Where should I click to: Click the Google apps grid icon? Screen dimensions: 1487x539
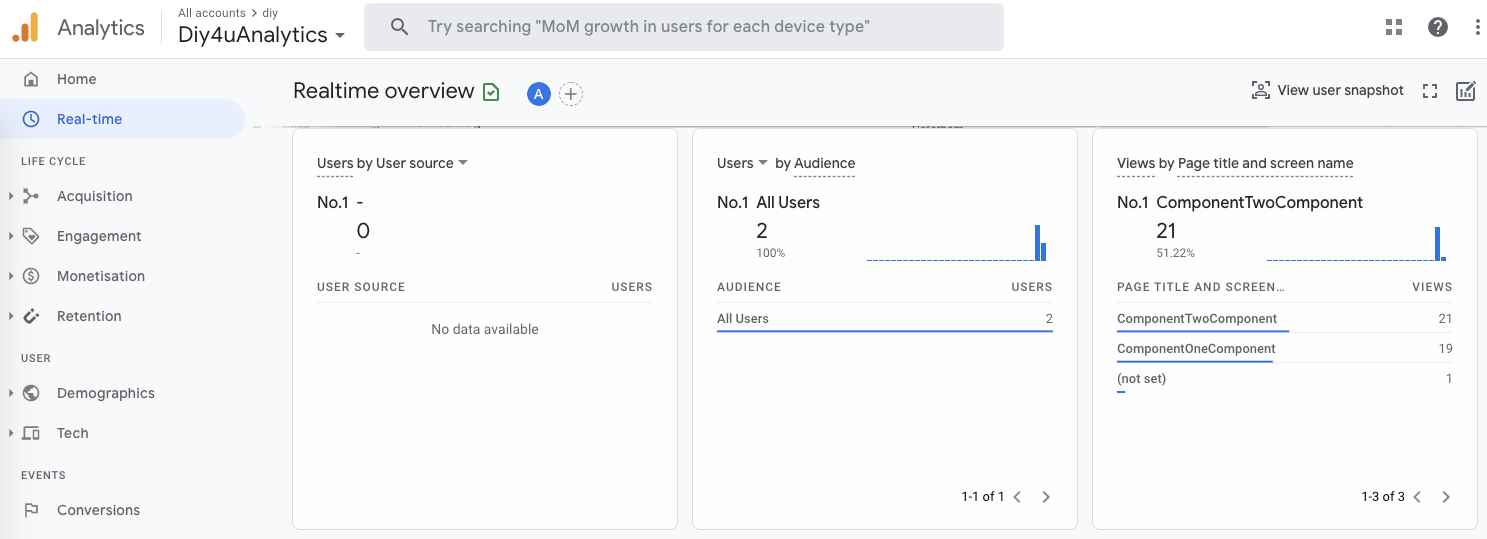[x=1394, y=27]
